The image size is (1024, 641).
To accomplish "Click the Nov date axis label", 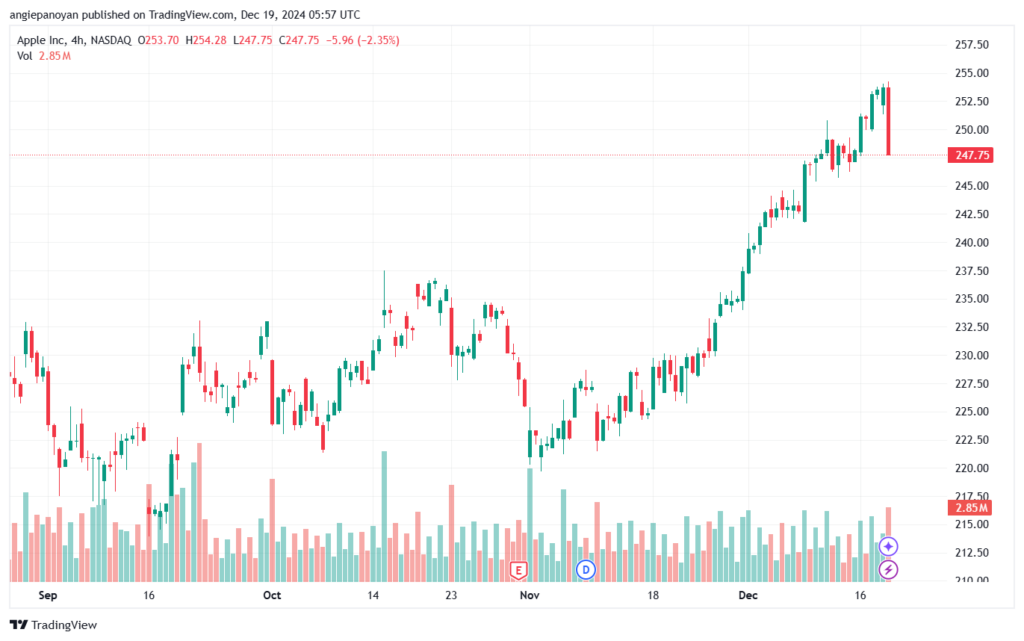I will [x=530, y=595].
